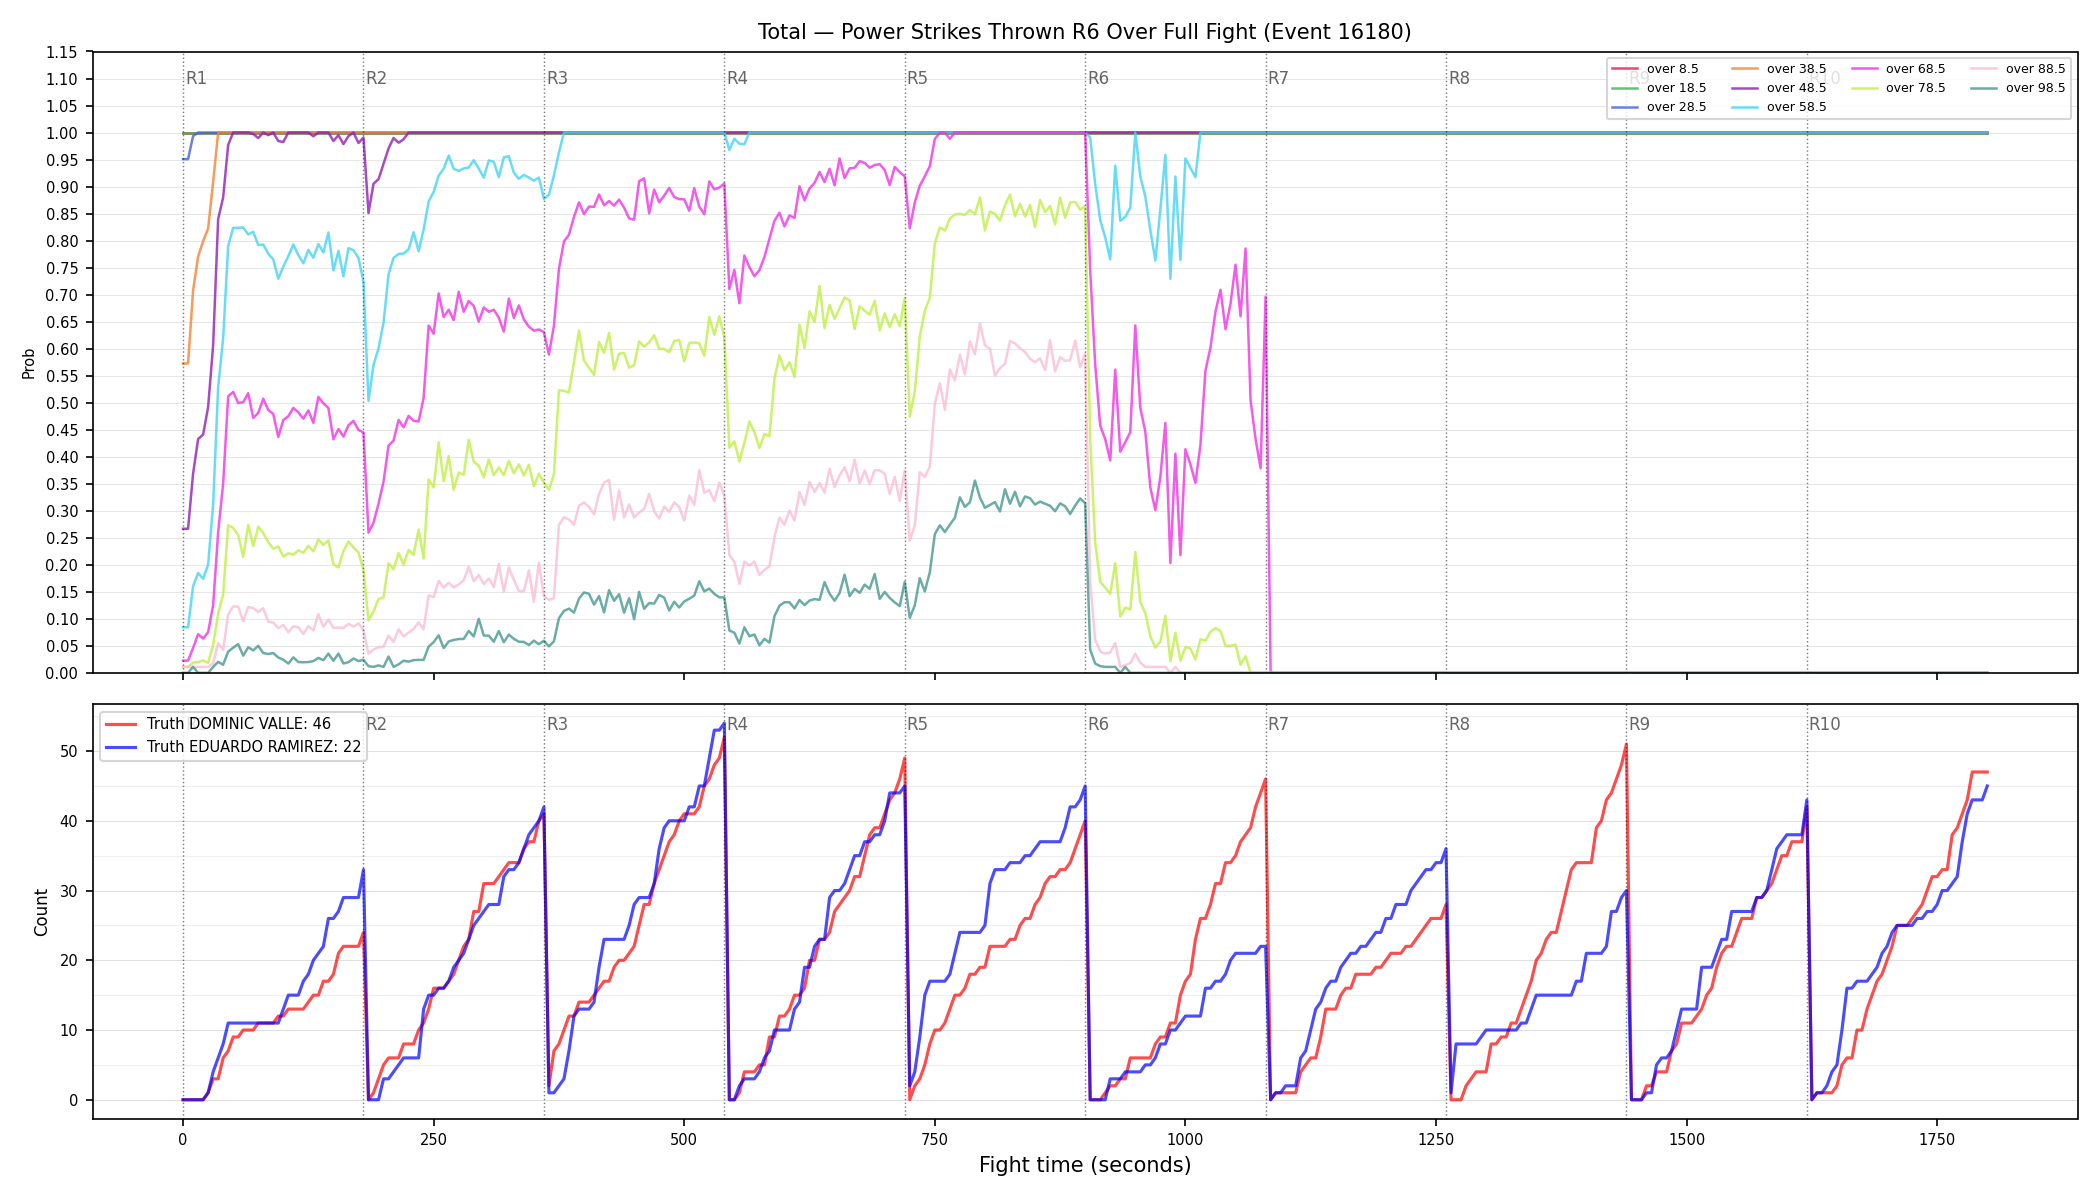Screen dimensions: 2100x1200
Task: Pick the "over 38.5" legend label
Action: (x=1797, y=69)
